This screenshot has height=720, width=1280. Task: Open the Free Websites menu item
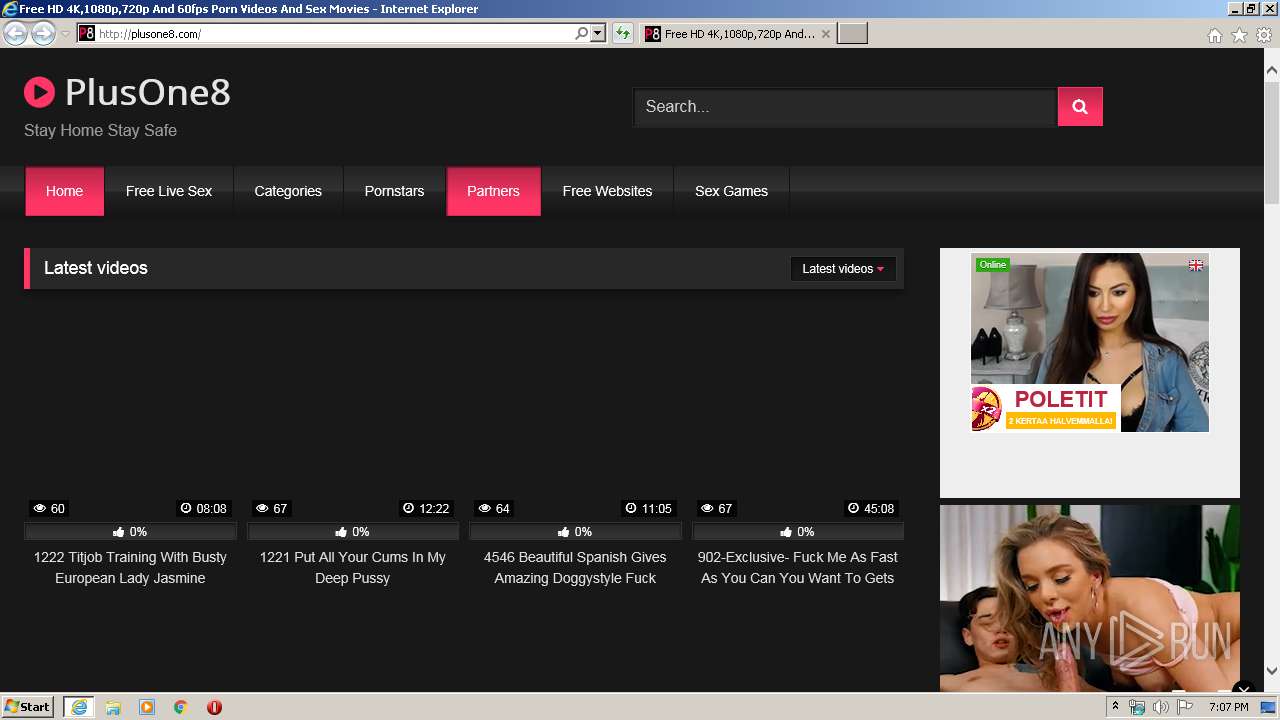pos(607,191)
